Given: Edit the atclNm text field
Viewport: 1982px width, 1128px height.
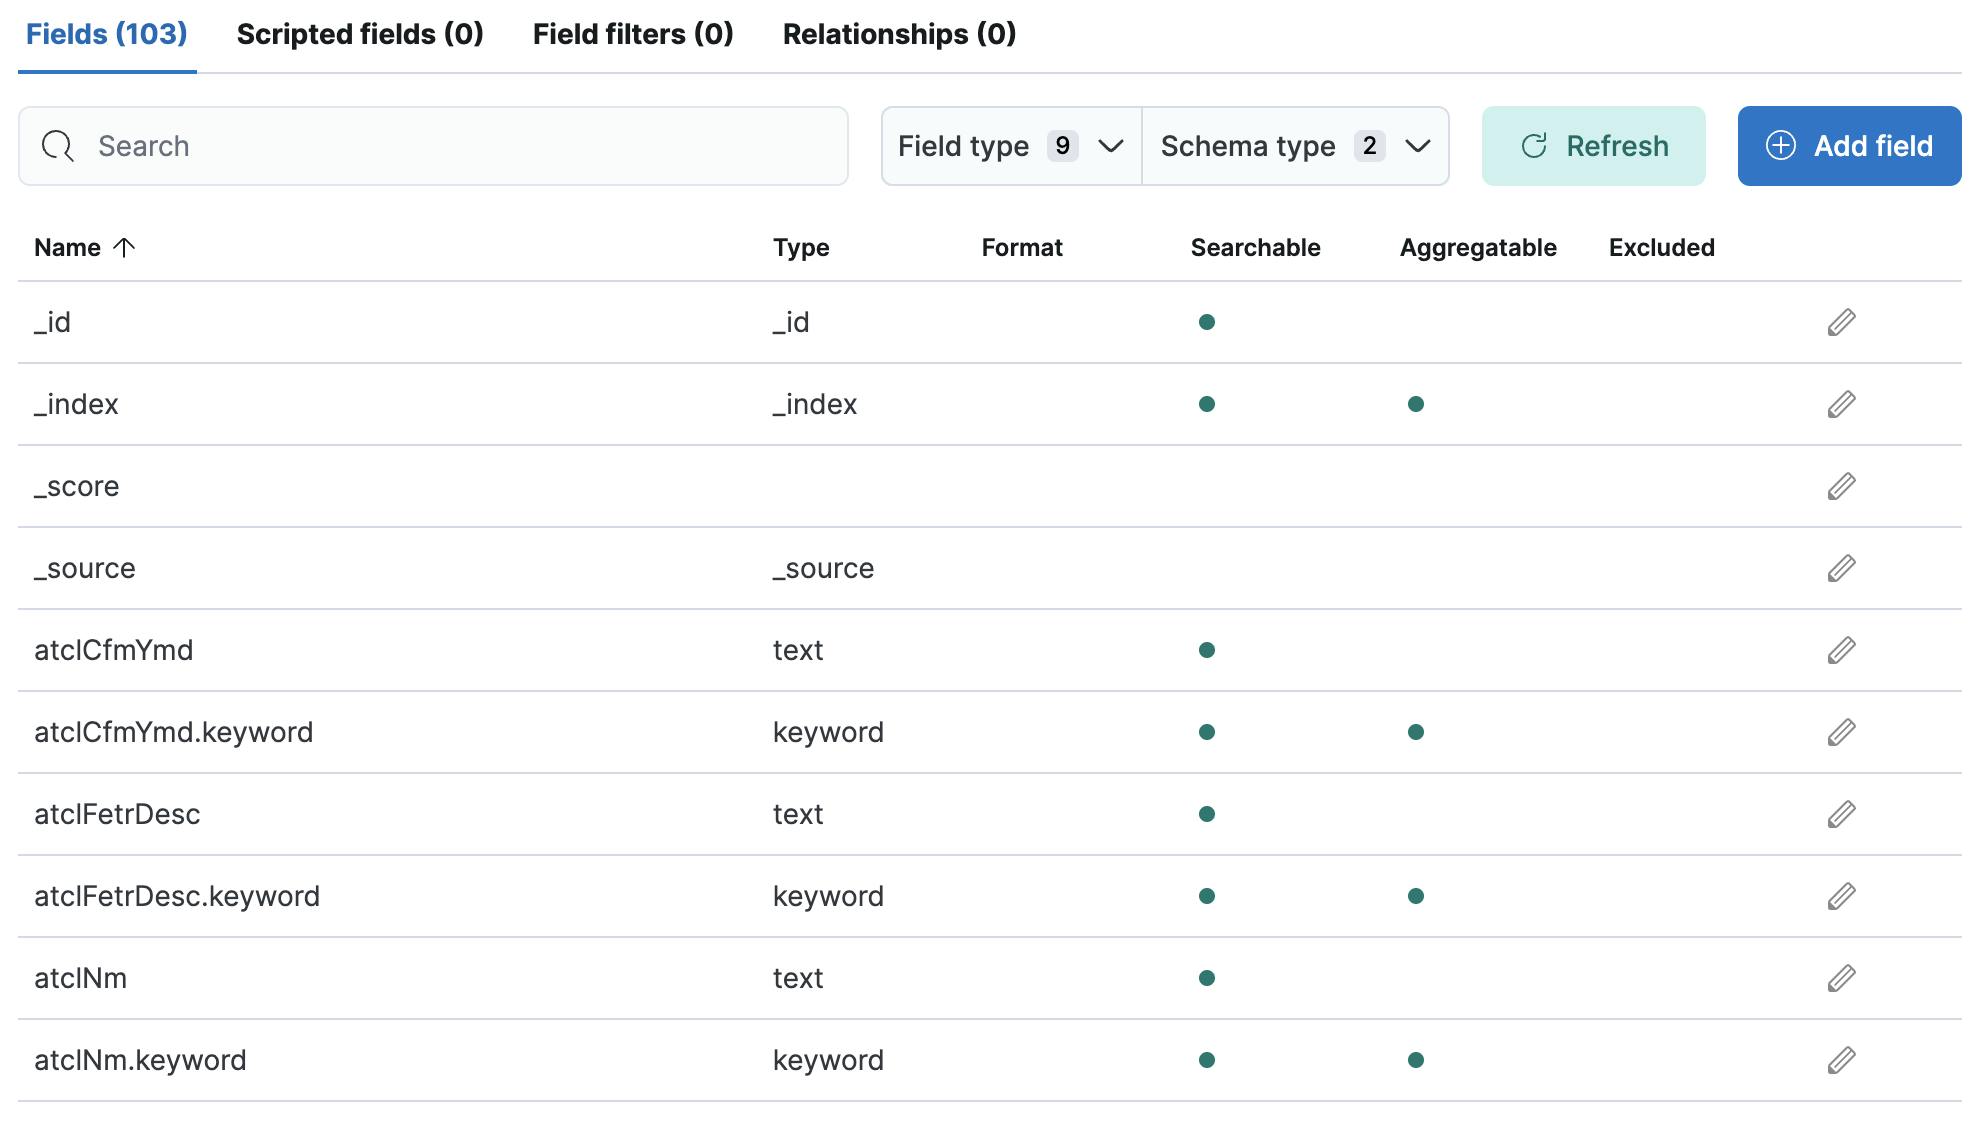Looking at the screenshot, I should pyautogui.click(x=1841, y=978).
